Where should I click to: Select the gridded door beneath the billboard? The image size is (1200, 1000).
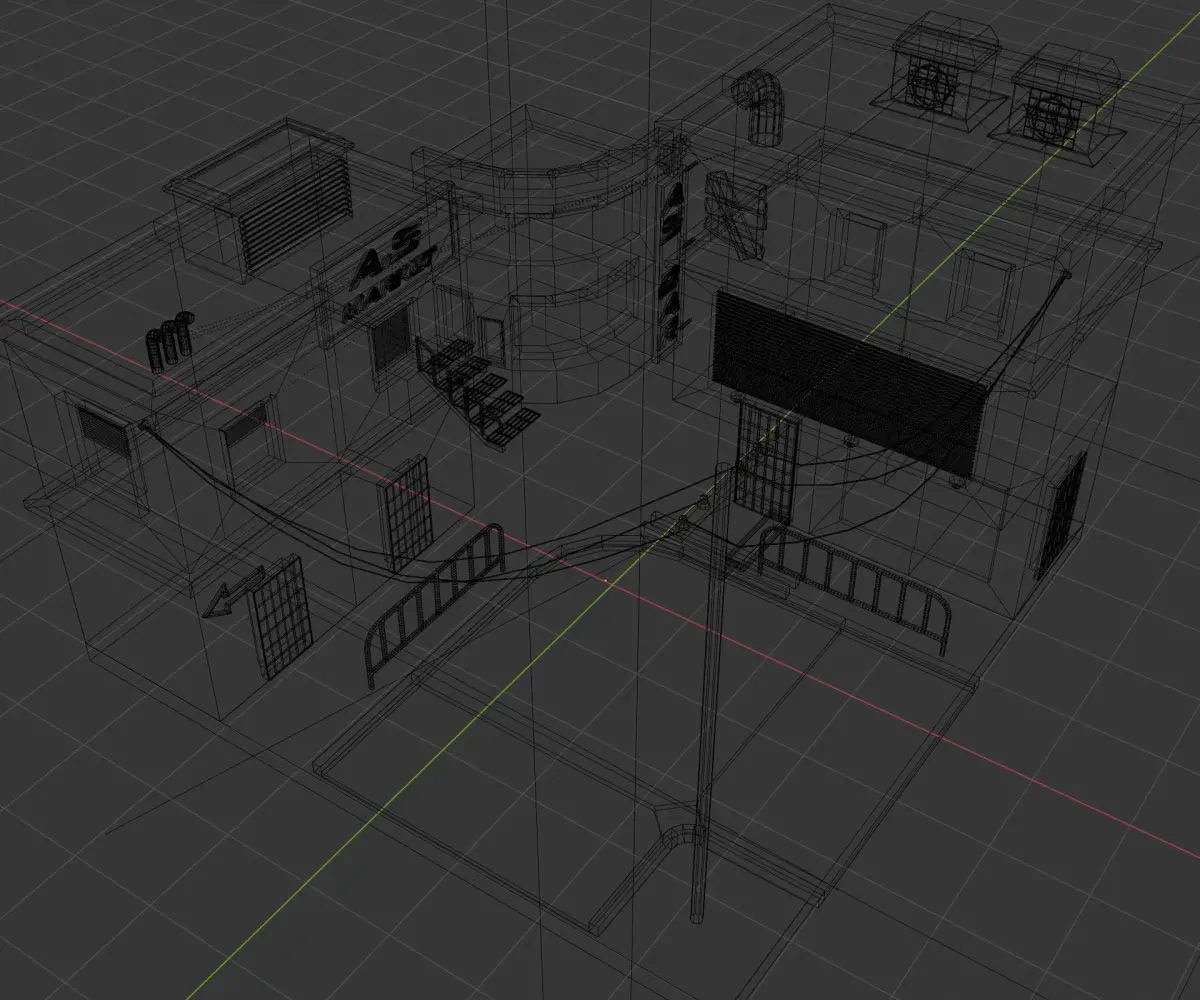coord(767,460)
